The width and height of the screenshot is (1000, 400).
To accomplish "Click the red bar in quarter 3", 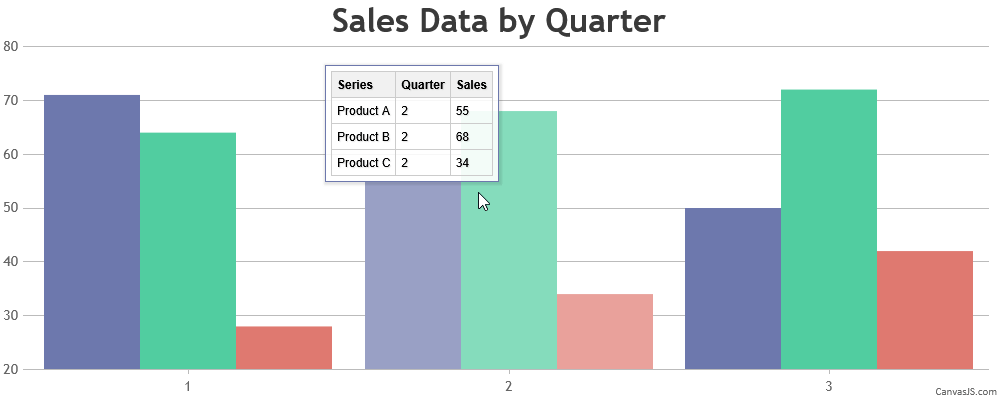I will (925, 310).
